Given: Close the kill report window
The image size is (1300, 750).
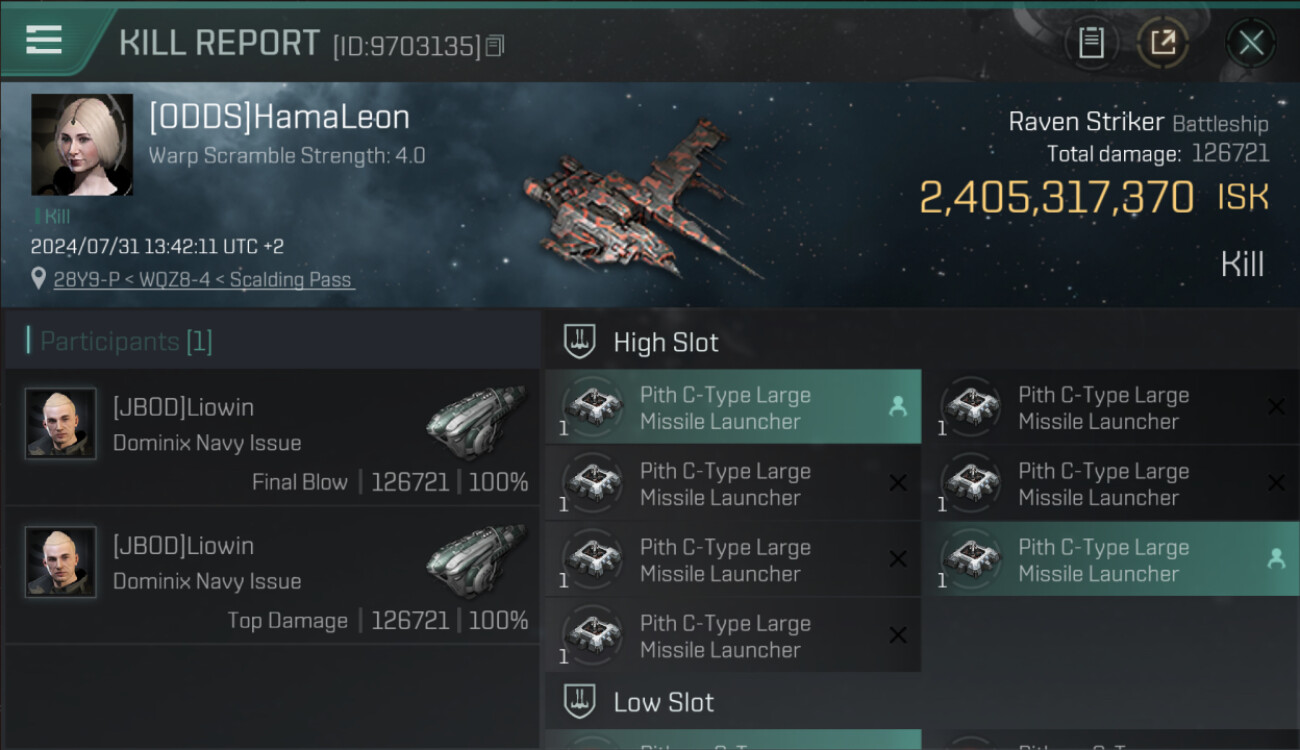Looking at the screenshot, I should click(x=1251, y=43).
